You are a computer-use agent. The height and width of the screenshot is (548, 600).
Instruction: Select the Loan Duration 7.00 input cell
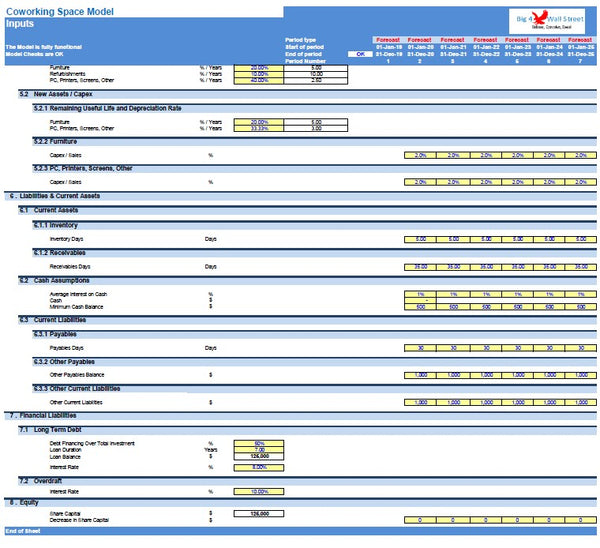point(259,450)
